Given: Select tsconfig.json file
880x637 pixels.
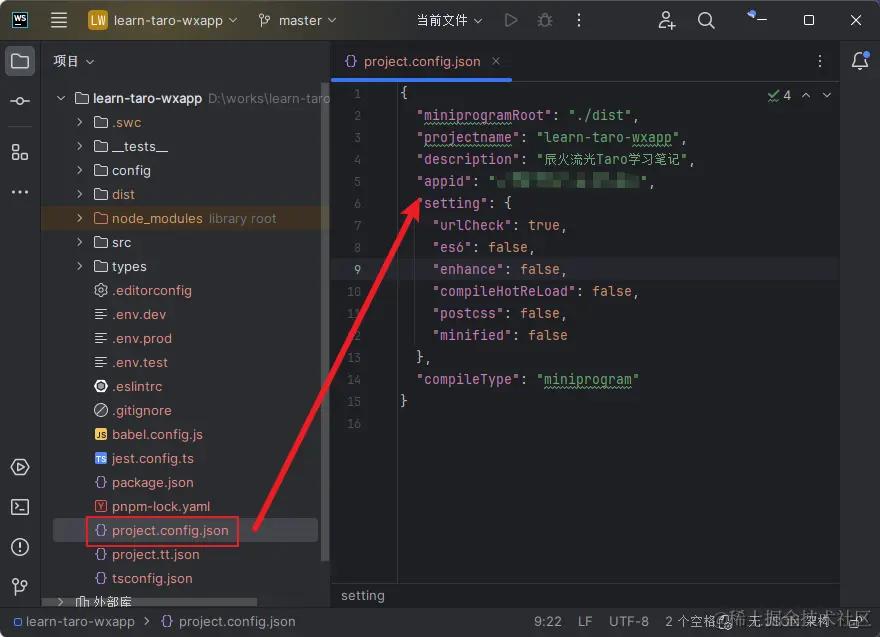Looking at the screenshot, I should 144,579.
